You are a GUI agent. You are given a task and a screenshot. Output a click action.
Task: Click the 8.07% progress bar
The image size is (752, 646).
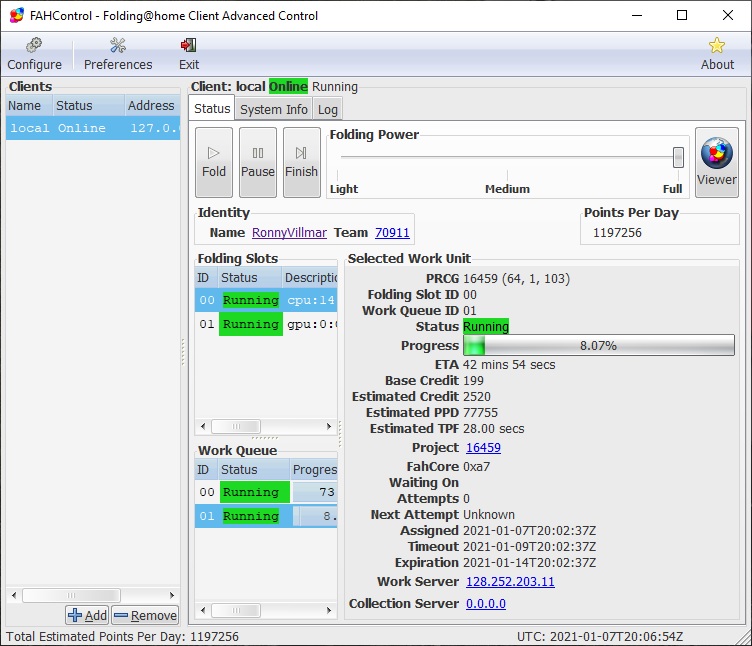click(x=598, y=345)
